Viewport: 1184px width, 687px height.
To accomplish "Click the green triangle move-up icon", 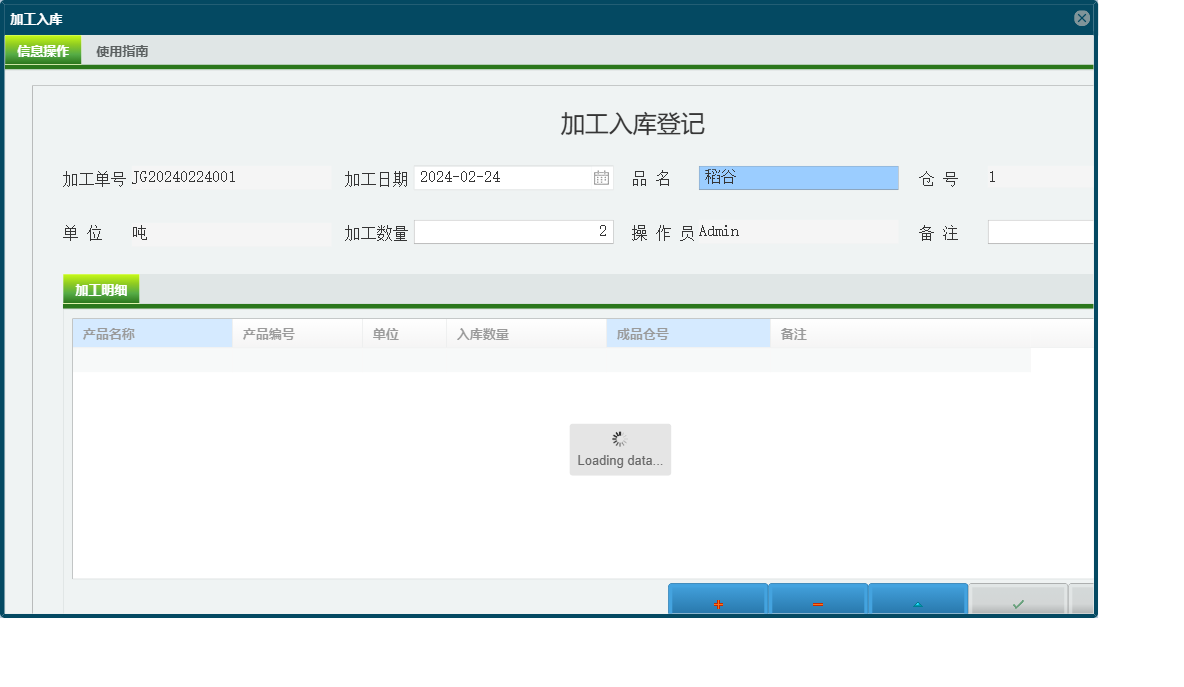I will pyautogui.click(x=917, y=599).
